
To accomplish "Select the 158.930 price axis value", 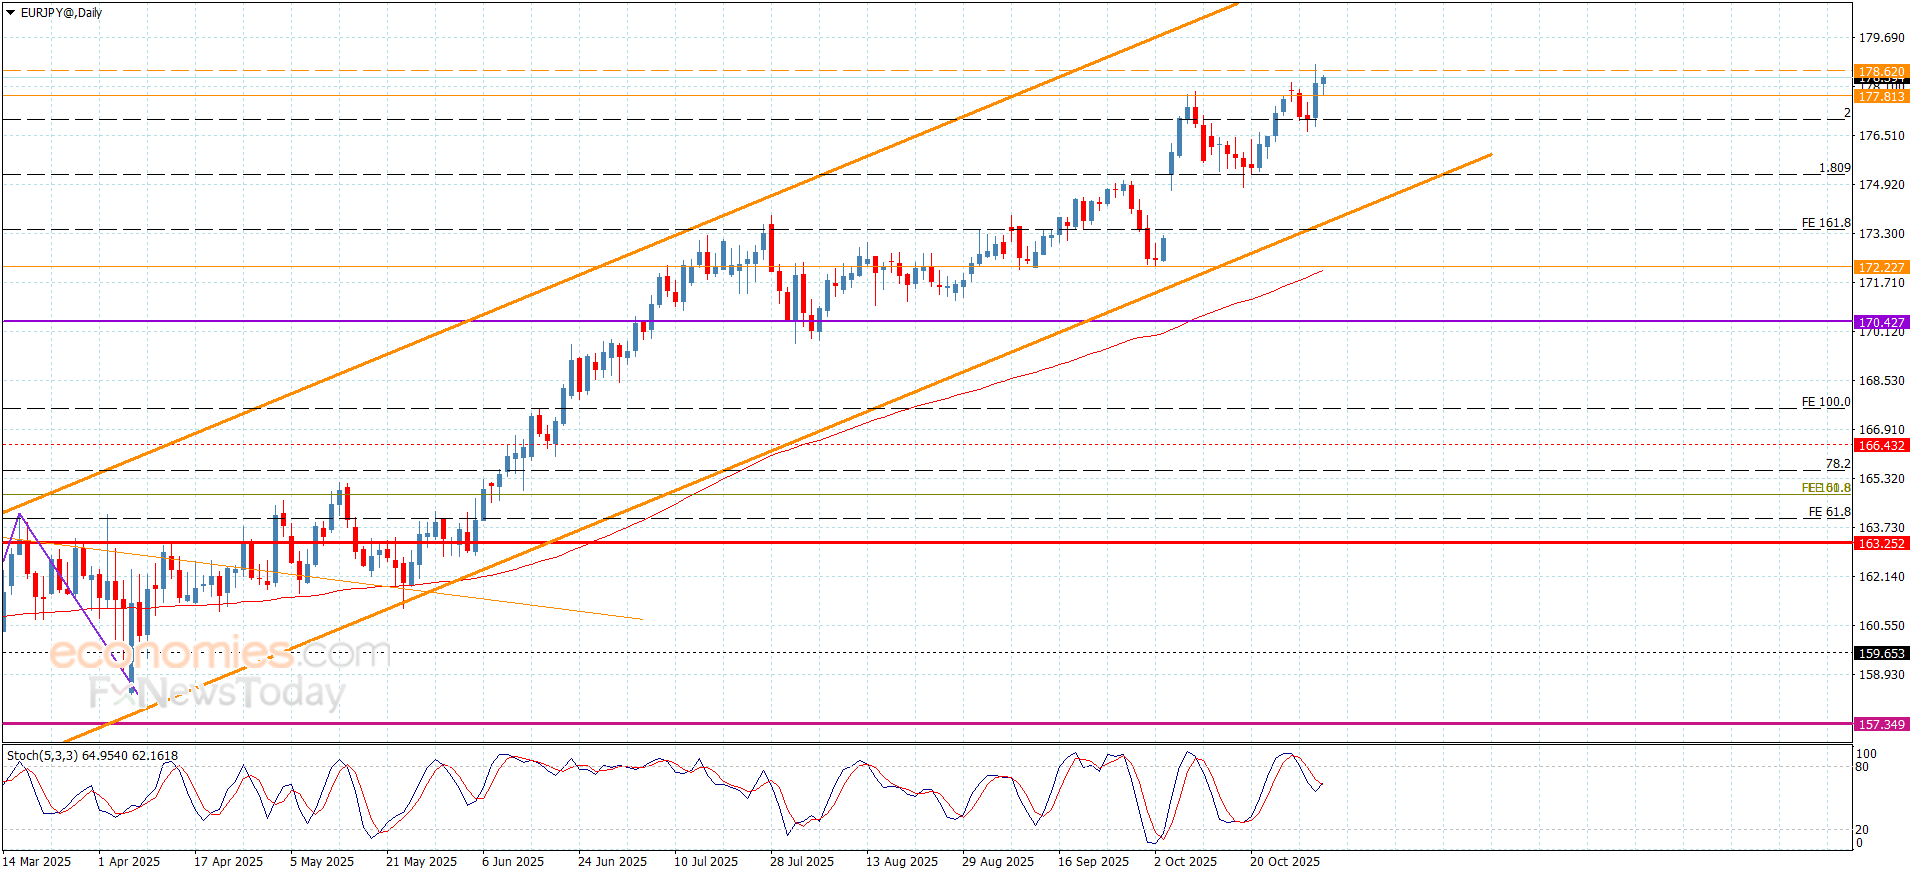I will coord(1882,675).
